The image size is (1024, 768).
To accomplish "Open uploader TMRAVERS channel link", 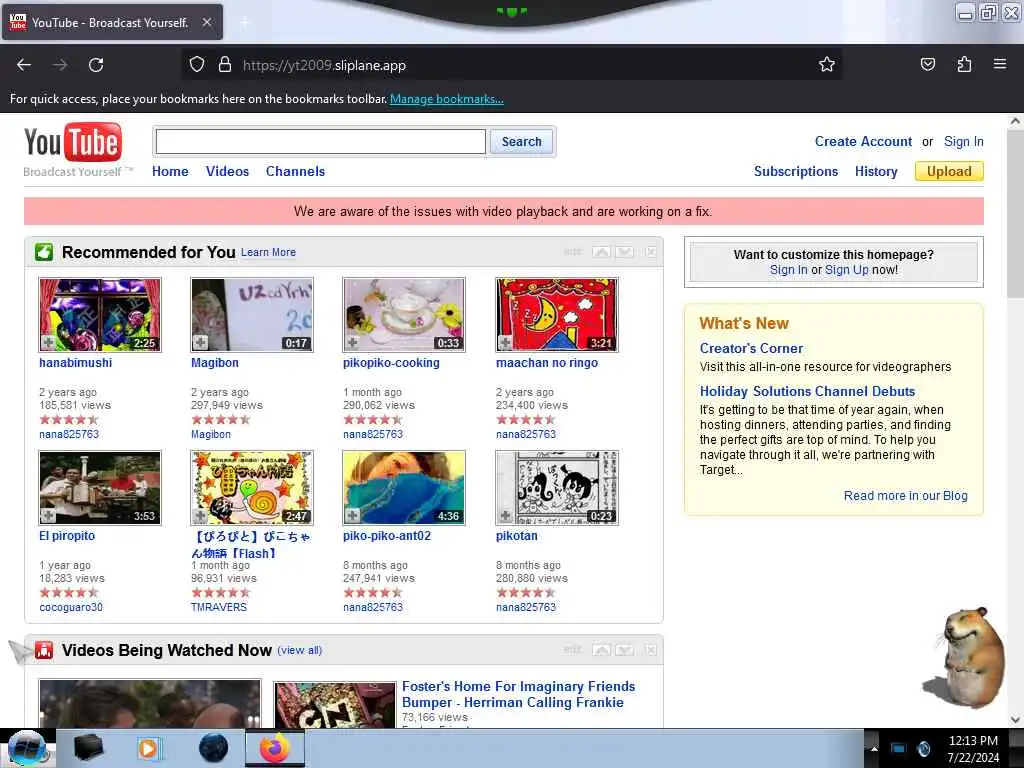I will tap(219, 607).
